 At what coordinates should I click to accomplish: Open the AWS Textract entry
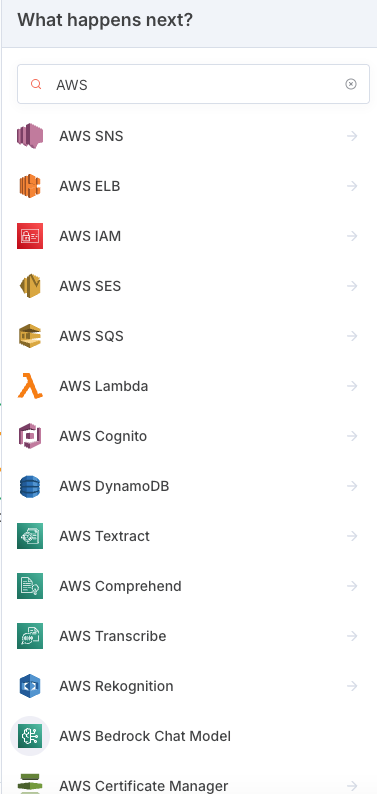[189, 536]
